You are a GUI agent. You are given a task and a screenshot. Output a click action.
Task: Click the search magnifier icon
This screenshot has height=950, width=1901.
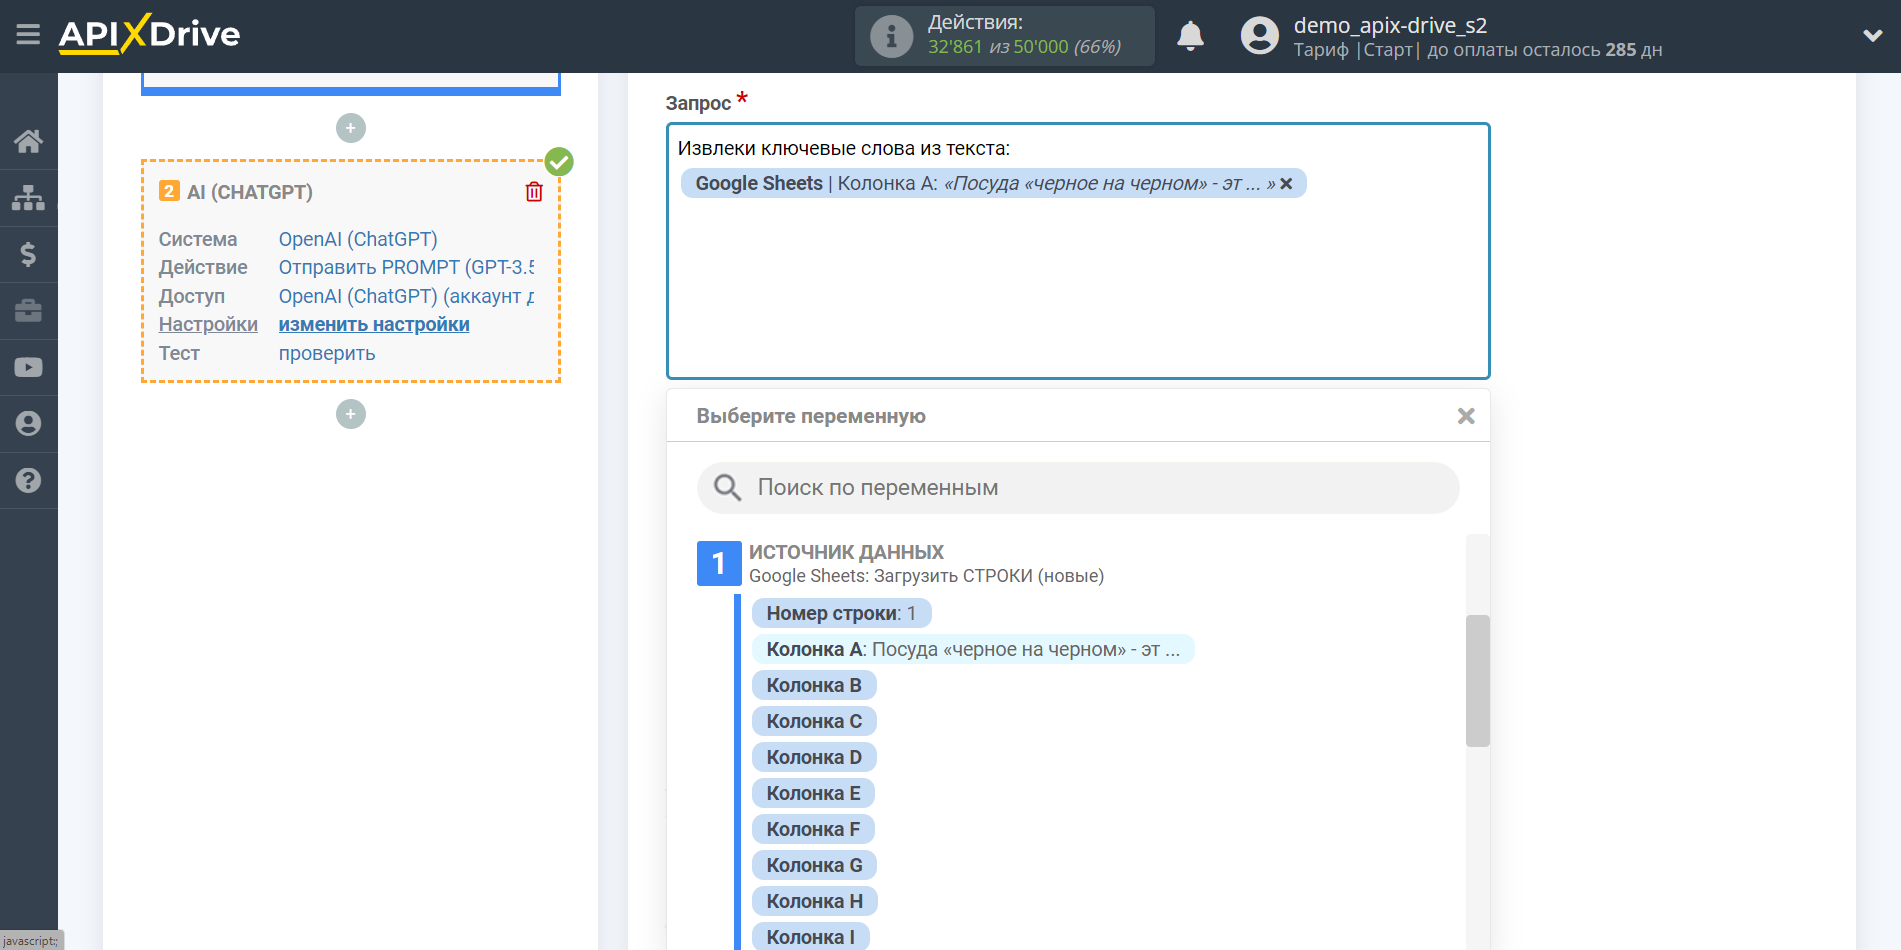[x=727, y=488]
